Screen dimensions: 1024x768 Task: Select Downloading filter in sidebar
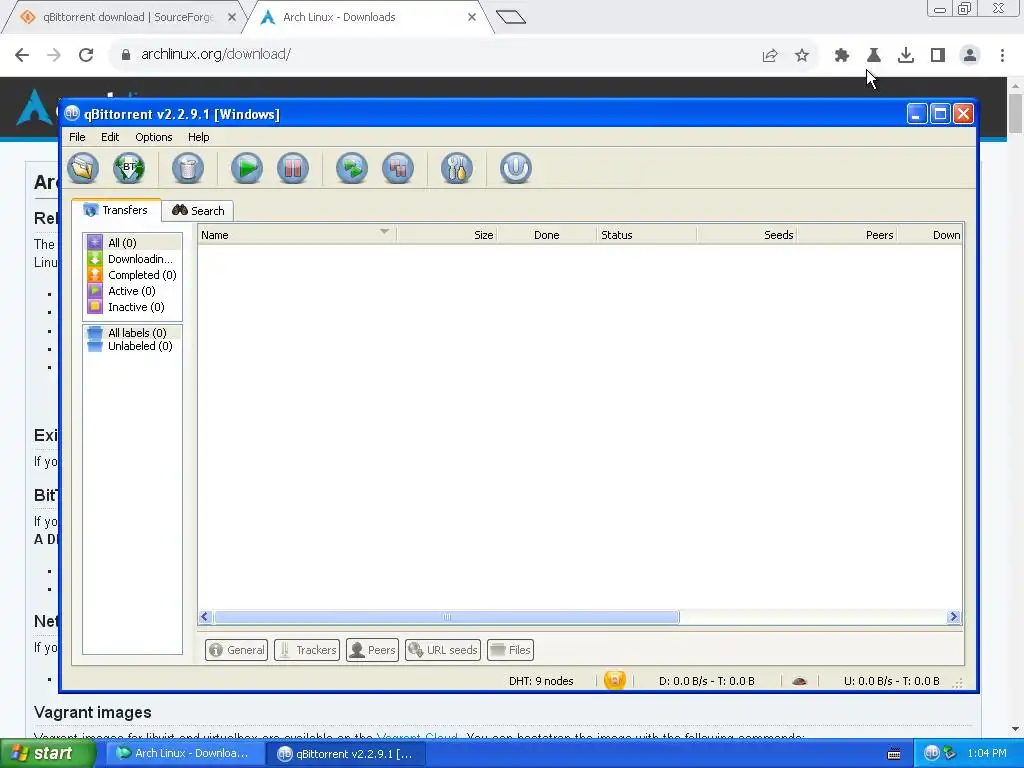(x=133, y=259)
